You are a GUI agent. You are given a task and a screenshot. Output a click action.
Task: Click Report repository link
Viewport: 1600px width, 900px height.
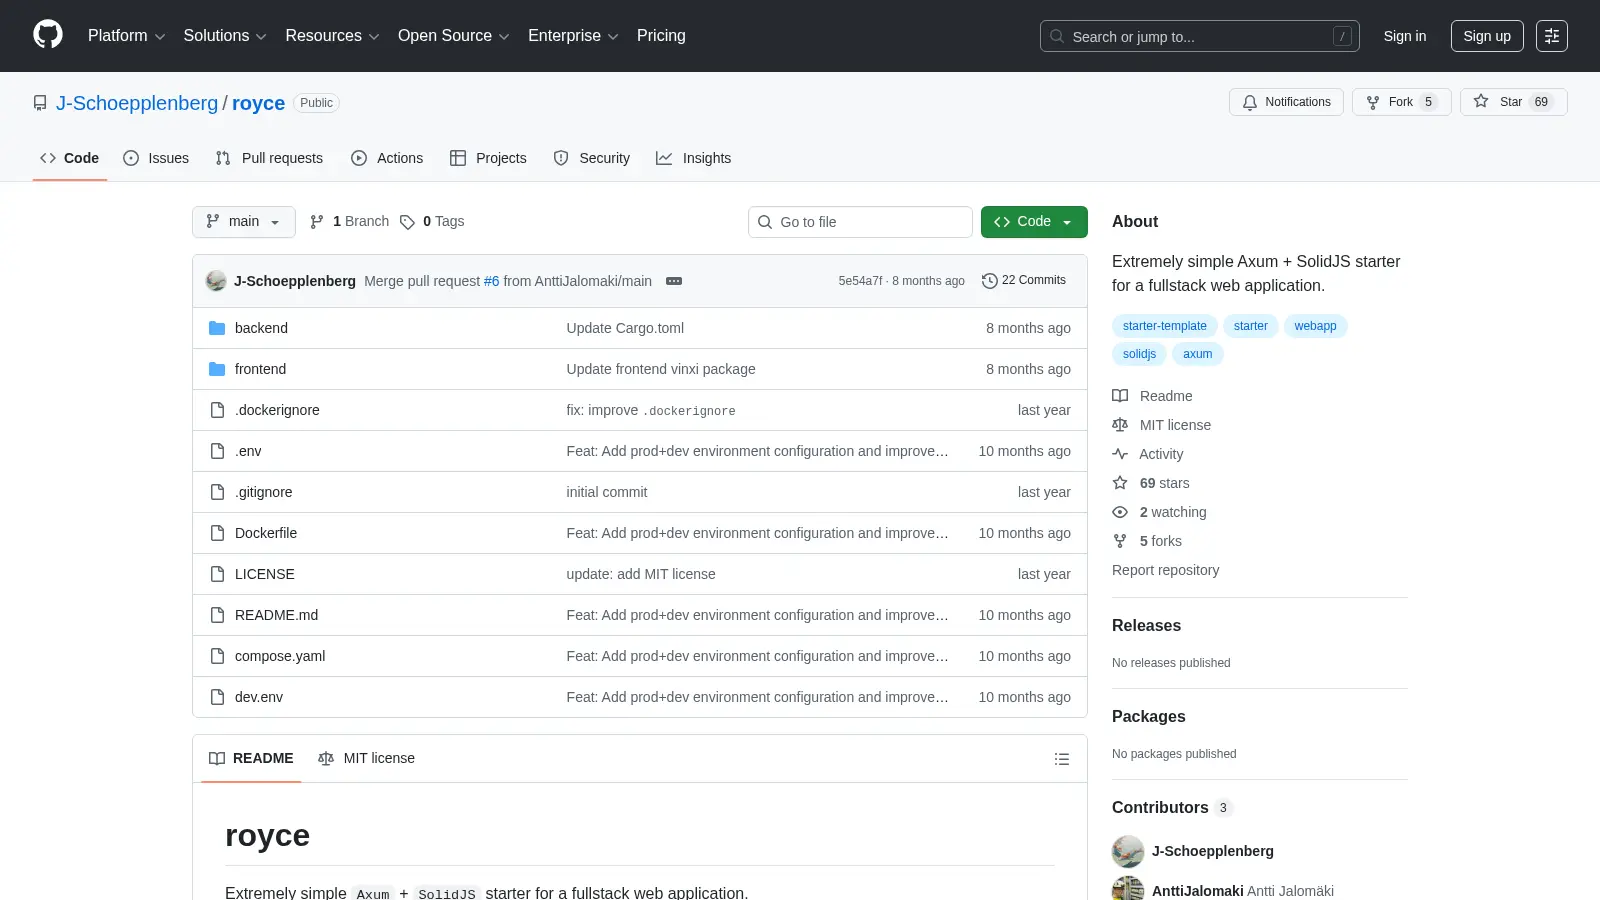click(1165, 570)
